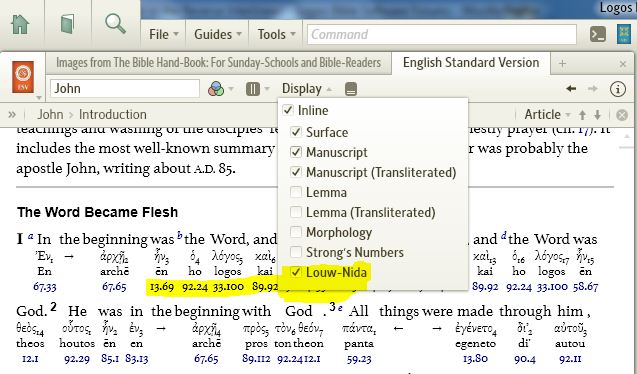This screenshot has height=374, width=637.
Task: Expand the parallel resources dropdown arrow
Action: coord(267,89)
